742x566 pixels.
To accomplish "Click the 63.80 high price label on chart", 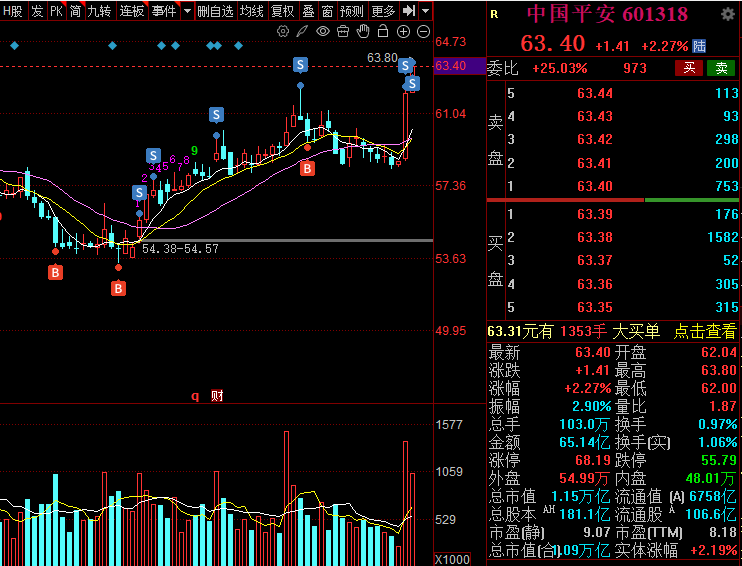I will coord(382,58).
